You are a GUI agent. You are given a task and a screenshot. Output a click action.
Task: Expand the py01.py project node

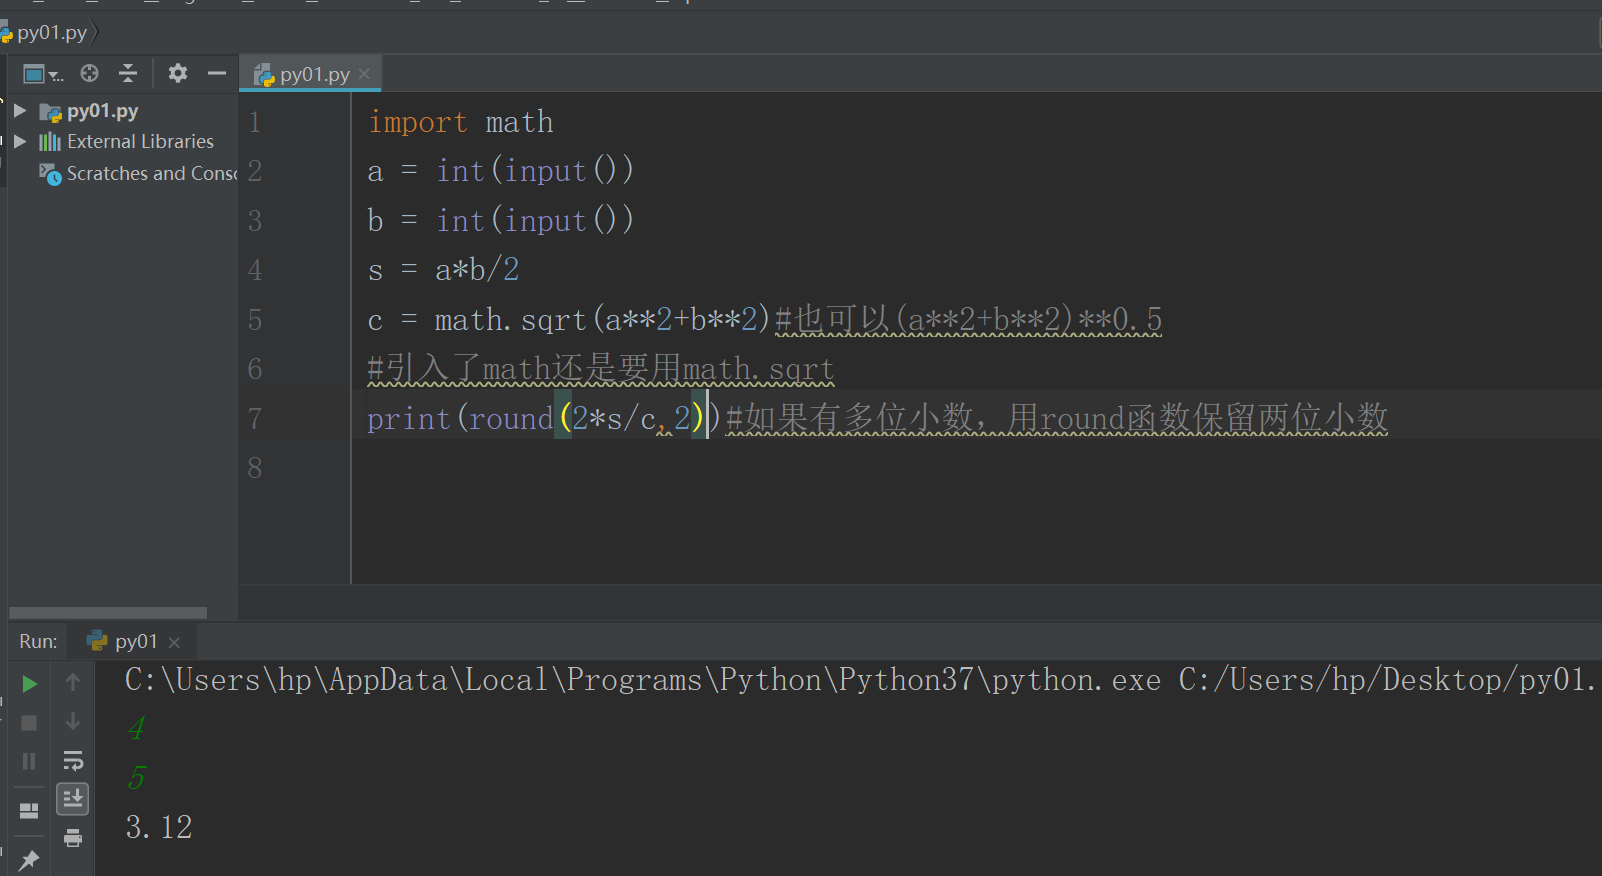pos(20,110)
